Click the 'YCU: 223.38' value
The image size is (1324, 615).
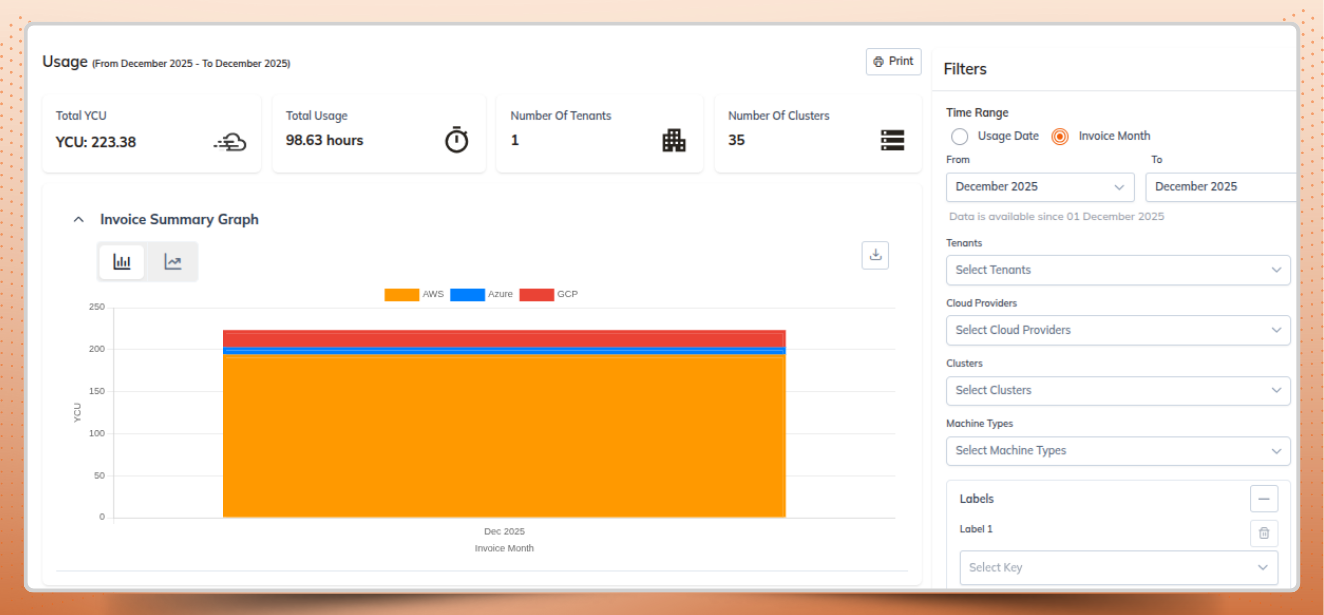coord(96,142)
